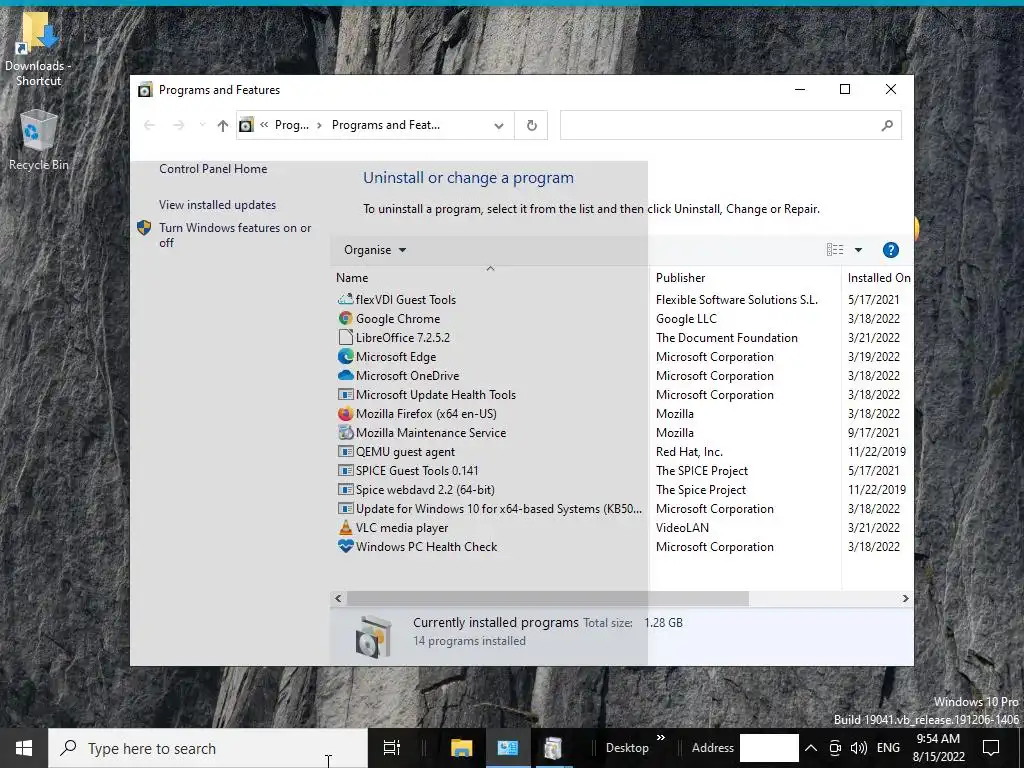Click Turn Windows features on or off
Screen dimensions: 1024x768
tap(234, 235)
